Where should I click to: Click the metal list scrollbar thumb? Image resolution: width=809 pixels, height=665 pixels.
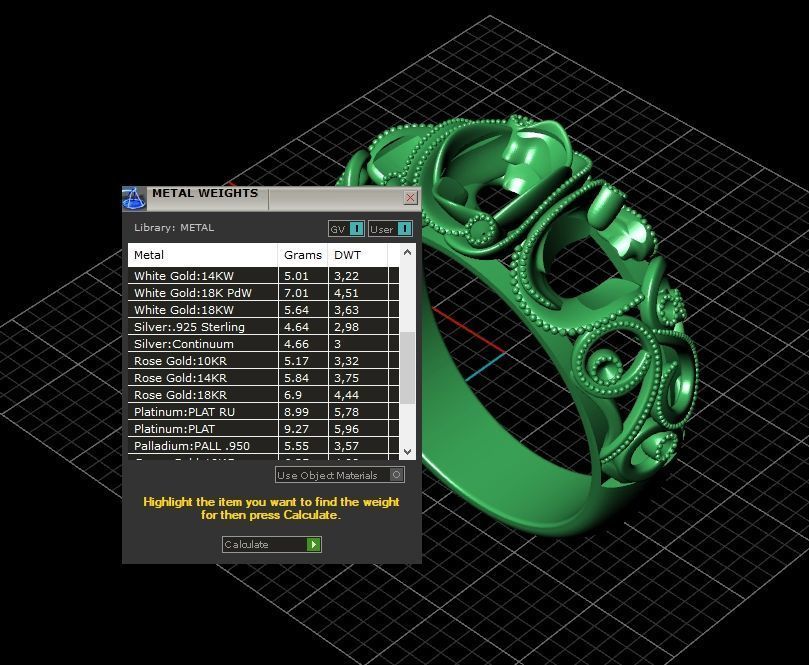(408, 368)
